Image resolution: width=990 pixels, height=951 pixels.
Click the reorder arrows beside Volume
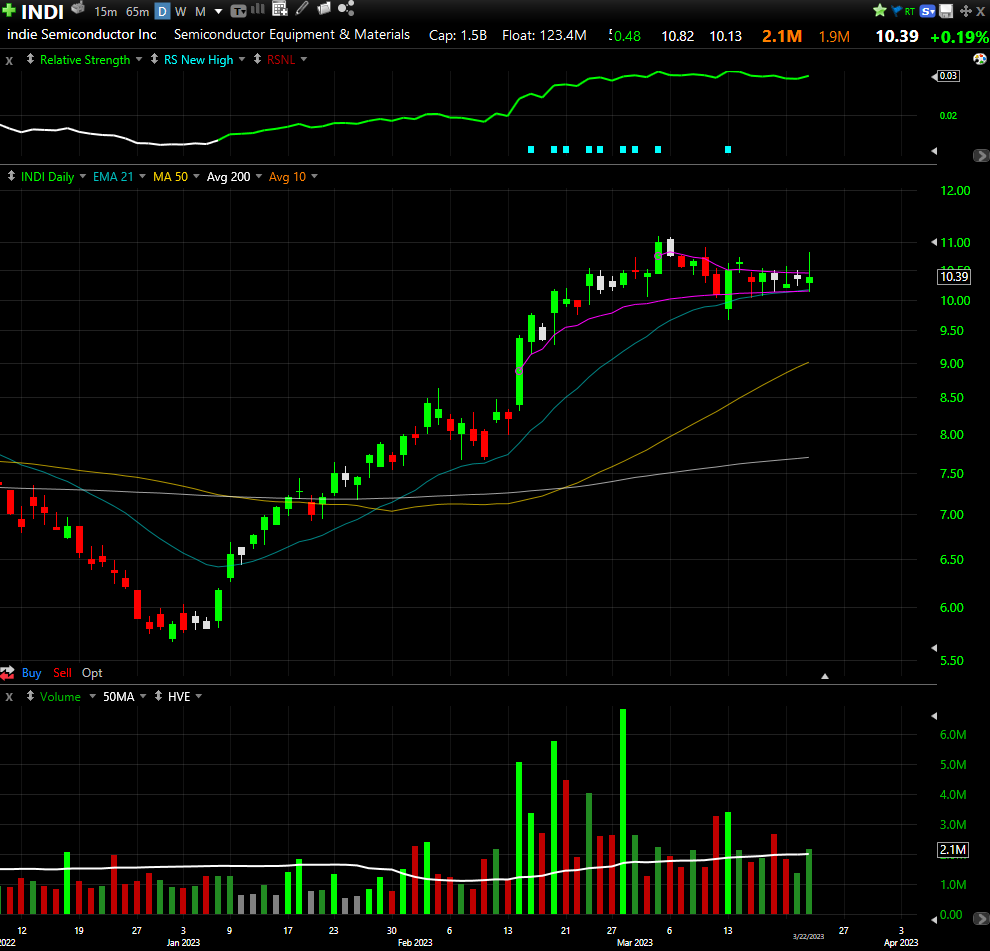click(x=30, y=696)
